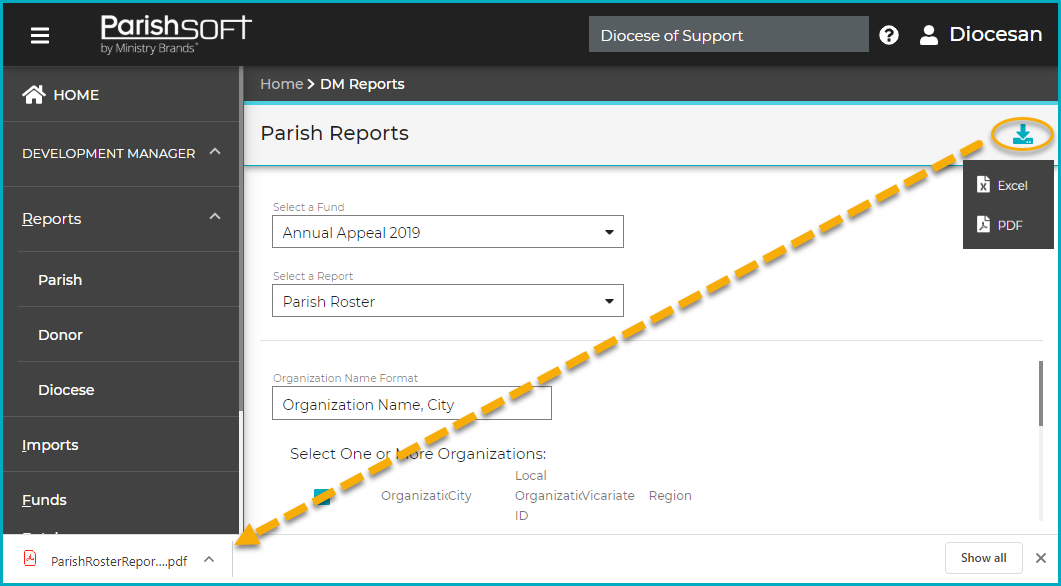Click the Parish Reports heading
Image resolution: width=1061 pixels, height=586 pixels.
[334, 133]
